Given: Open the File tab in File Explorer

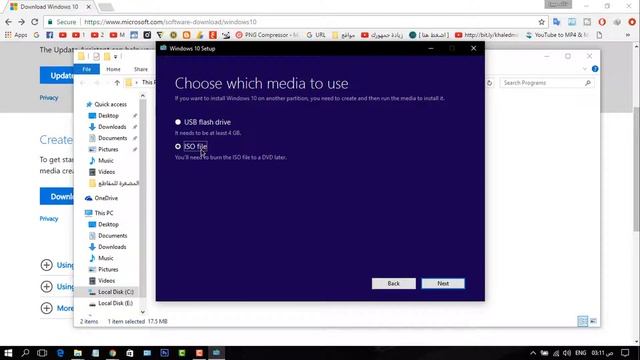Looking at the screenshot, I should pos(87,69).
